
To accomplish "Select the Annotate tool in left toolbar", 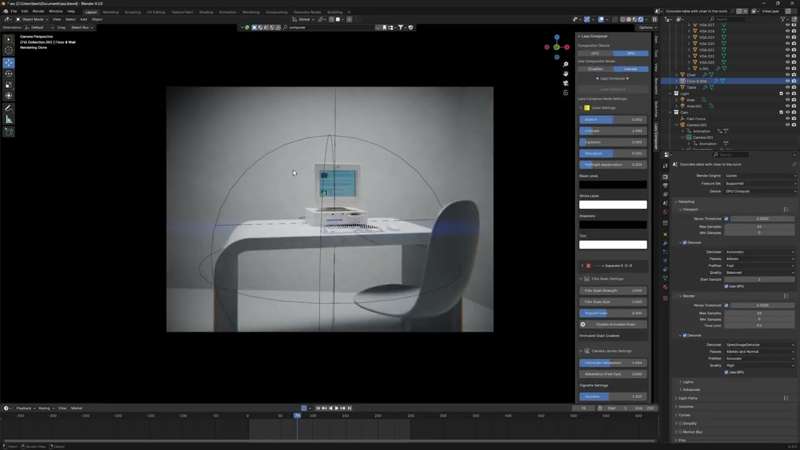I will [x=9, y=108].
